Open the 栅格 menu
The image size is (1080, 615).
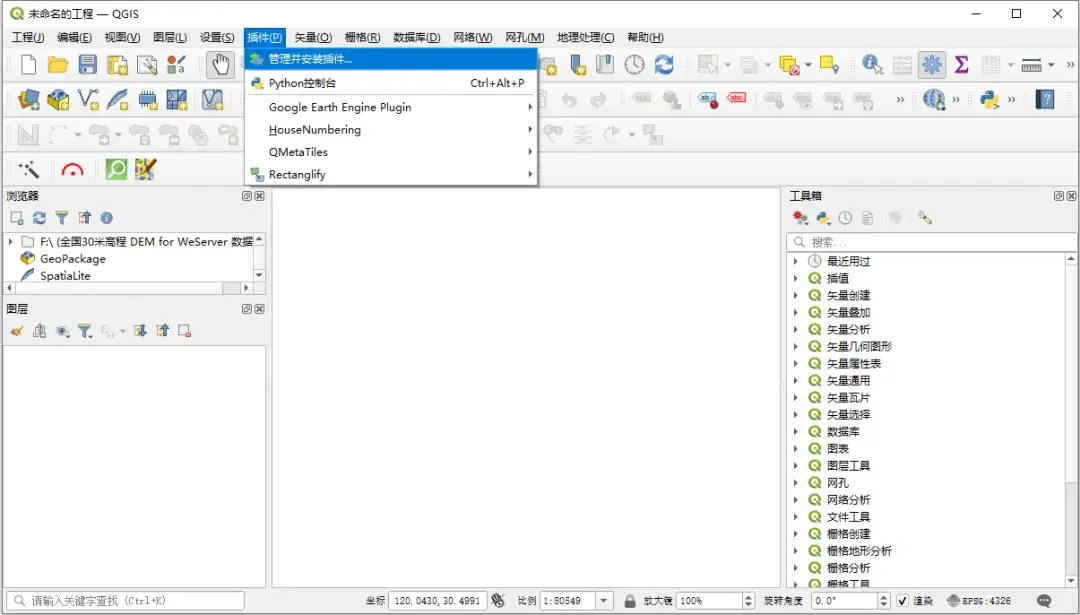361,37
